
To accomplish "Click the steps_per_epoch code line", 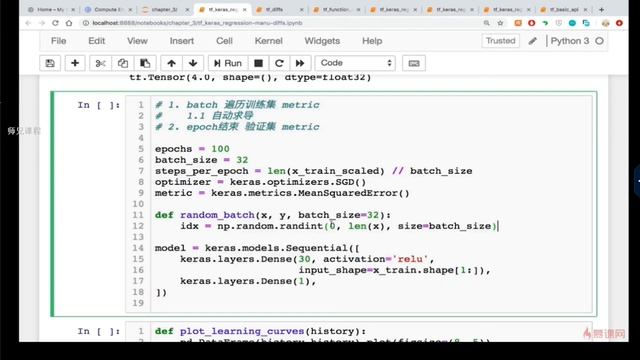I will click(313, 171).
